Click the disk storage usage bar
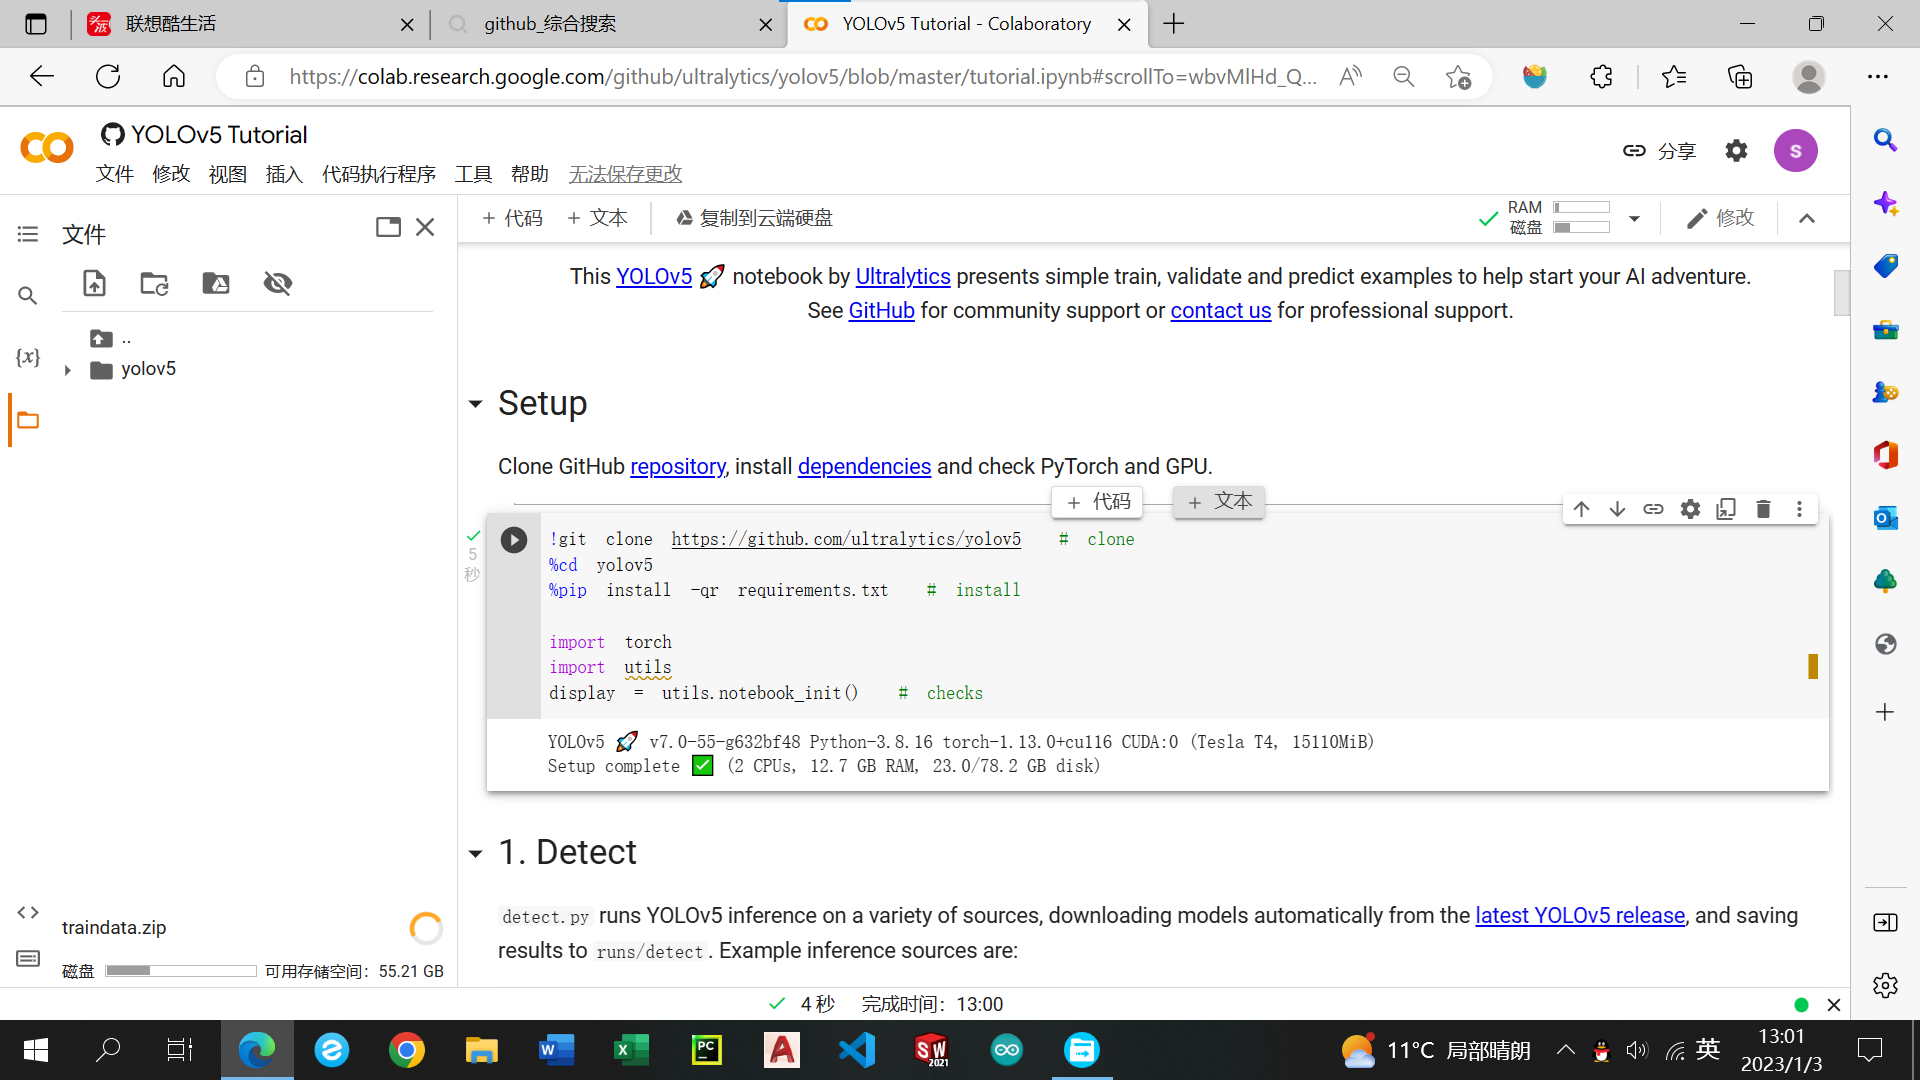The width and height of the screenshot is (1920, 1080). 181,971
